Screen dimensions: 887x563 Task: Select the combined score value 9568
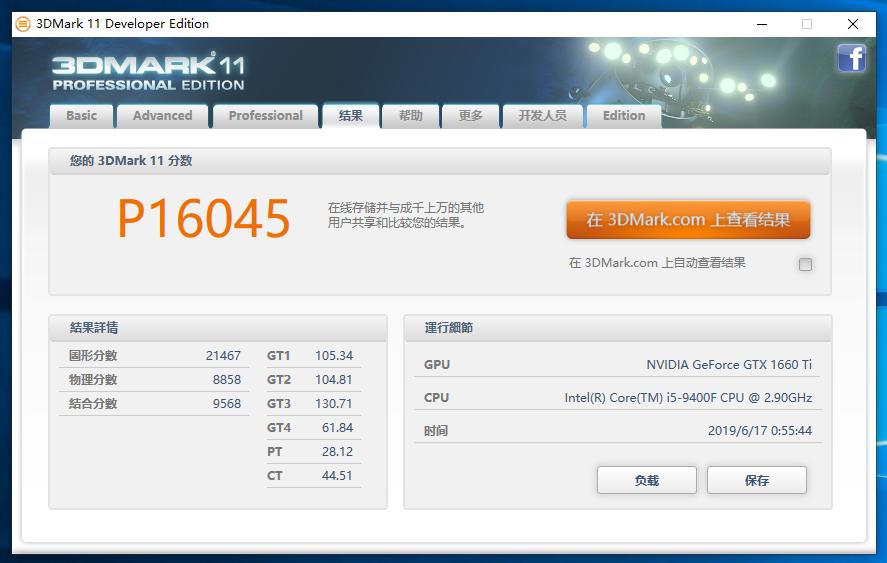point(227,404)
